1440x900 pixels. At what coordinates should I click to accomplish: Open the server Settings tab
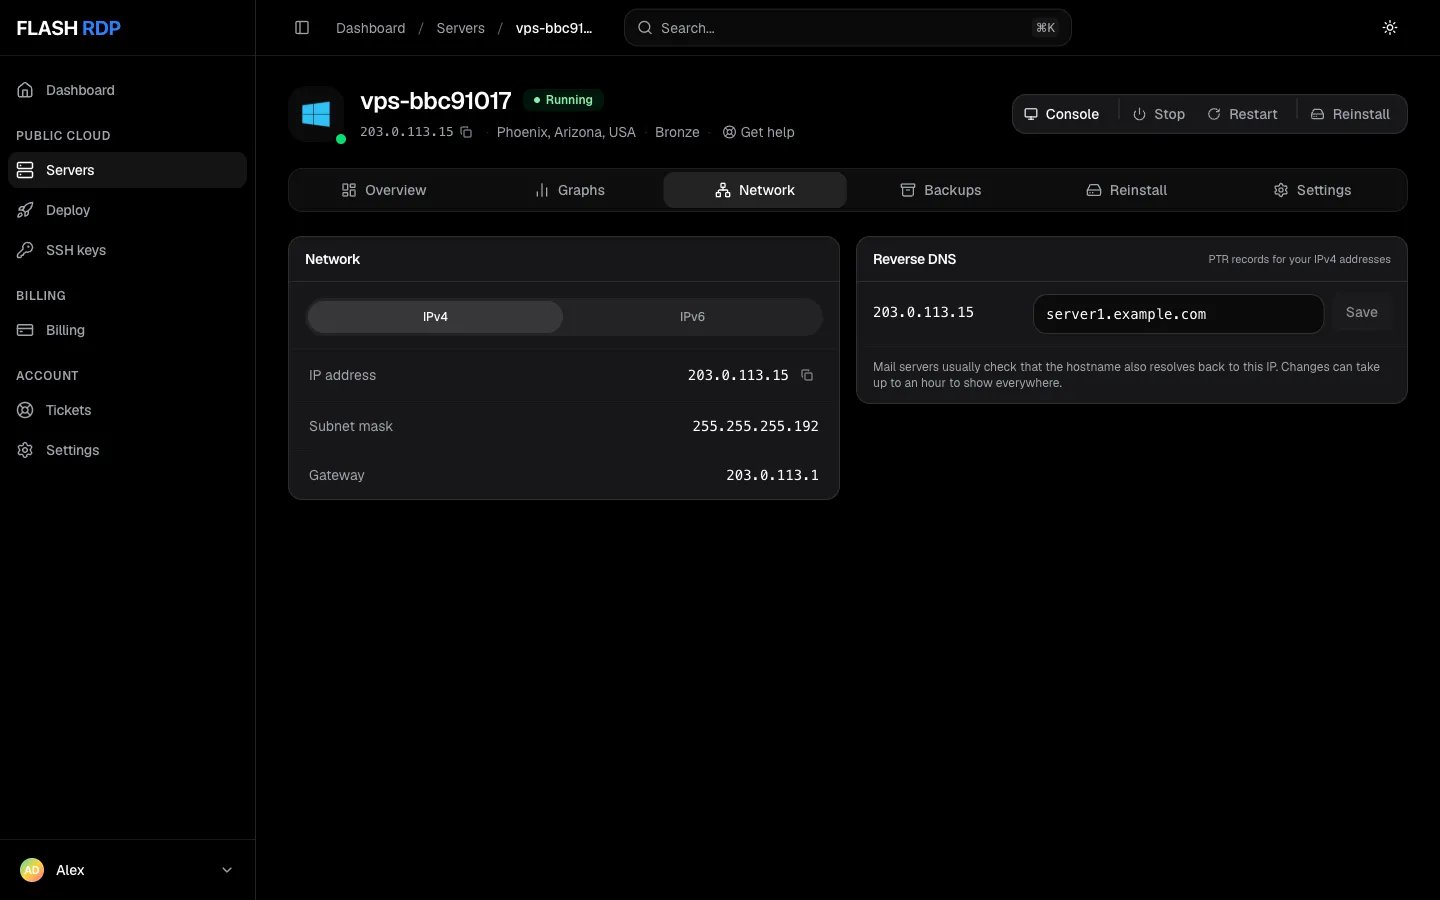1312,190
